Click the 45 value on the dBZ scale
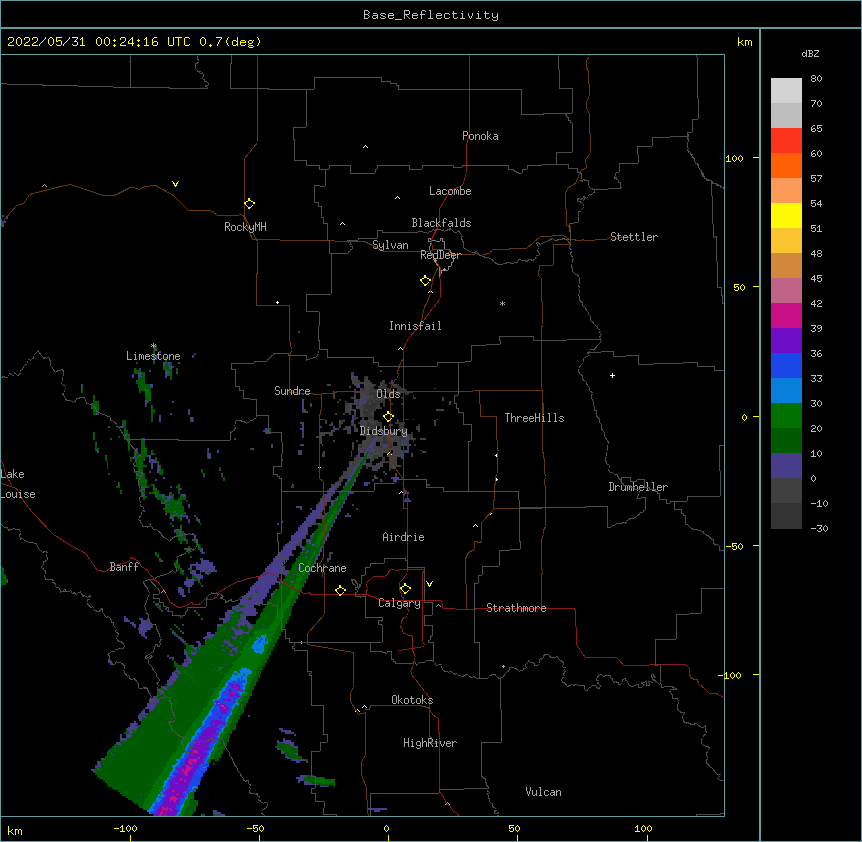This screenshot has width=862, height=842. pyautogui.click(x=816, y=279)
